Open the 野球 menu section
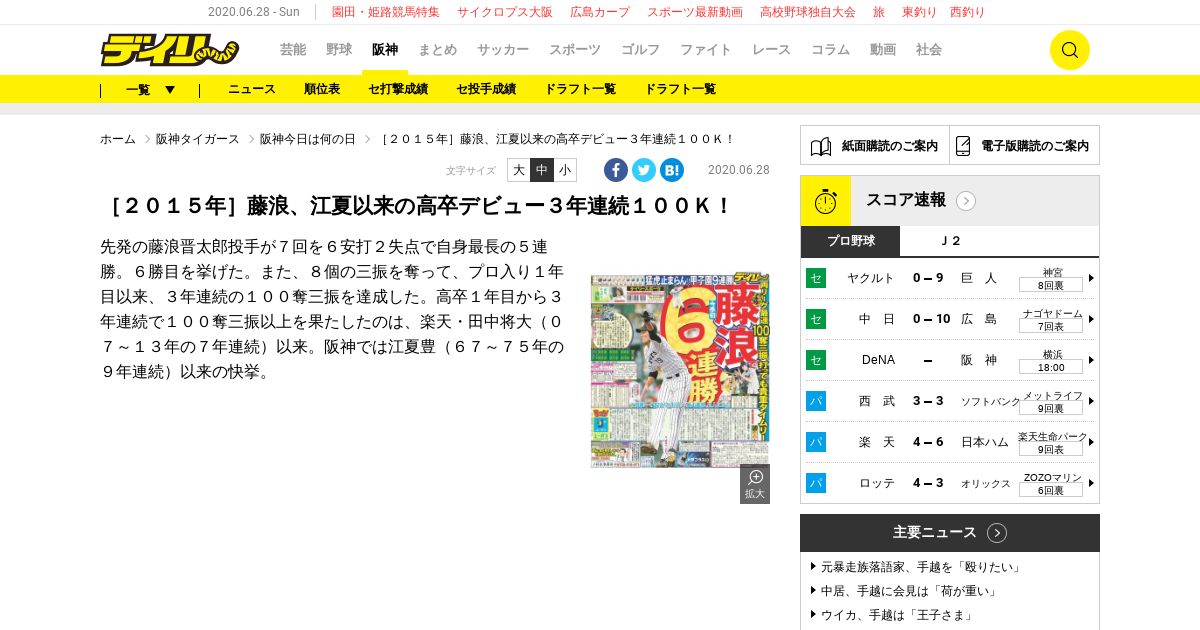1200x630 pixels. [x=339, y=49]
